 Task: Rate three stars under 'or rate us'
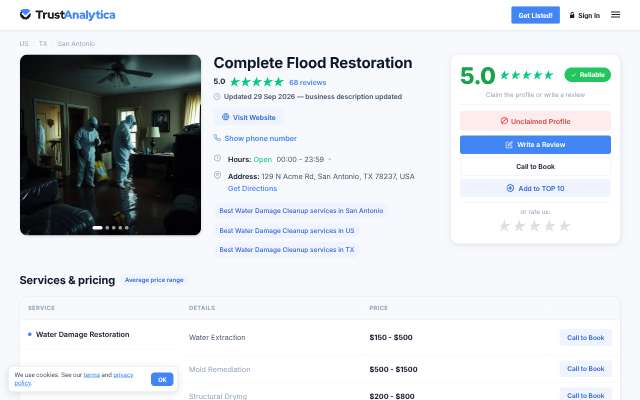click(x=534, y=226)
